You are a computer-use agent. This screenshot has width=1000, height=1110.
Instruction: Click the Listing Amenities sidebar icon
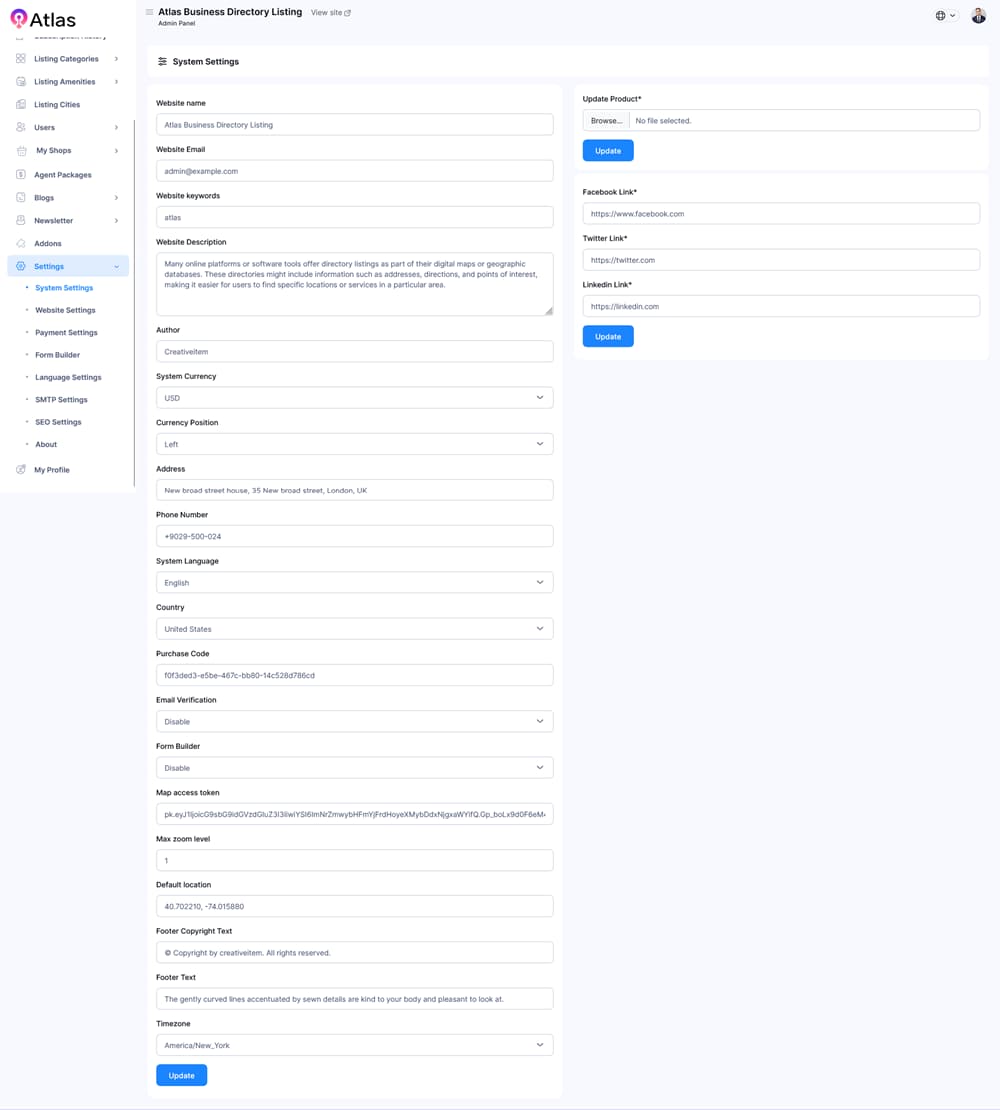tap(21, 81)
